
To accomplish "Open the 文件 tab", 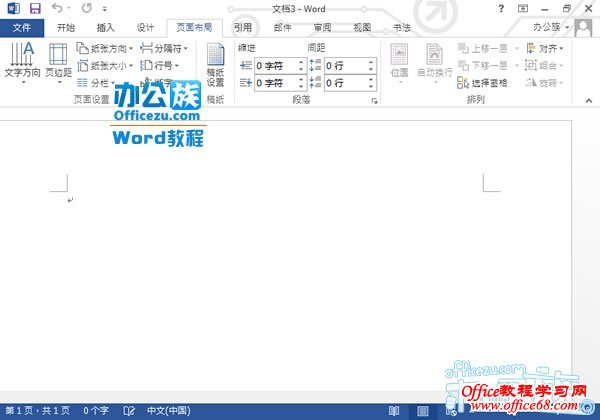I will [x=22, y=28].
